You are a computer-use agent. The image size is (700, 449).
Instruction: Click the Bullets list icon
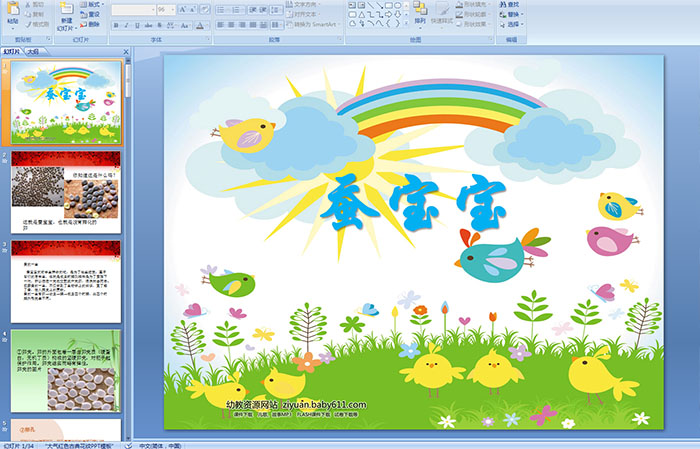[223, 10]
